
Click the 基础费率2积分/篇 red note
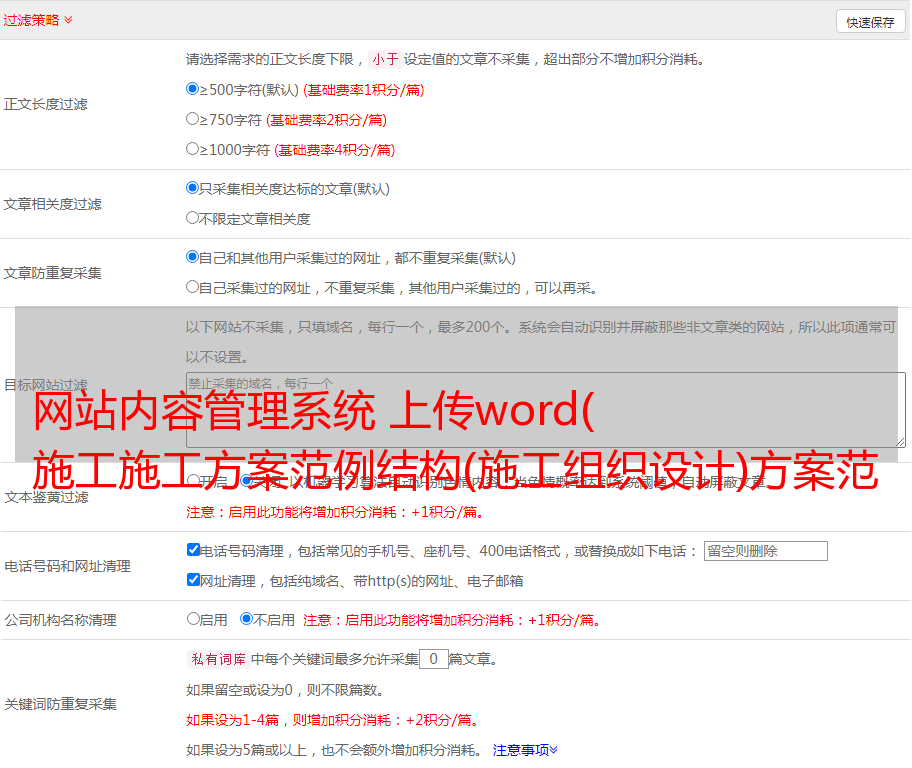tap(327, 120)
